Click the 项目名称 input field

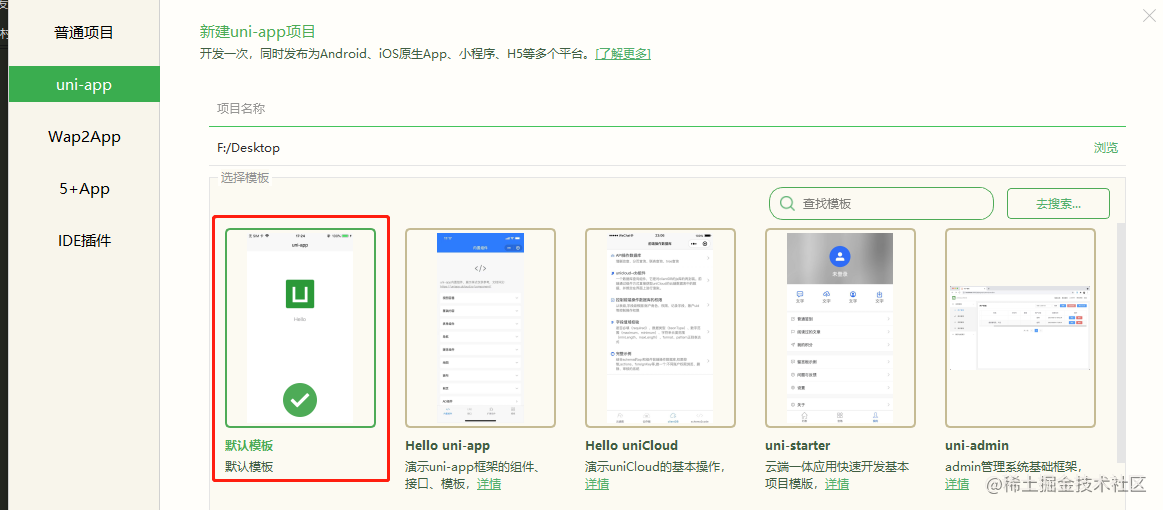pyautogui.click(x=667, y=109)
